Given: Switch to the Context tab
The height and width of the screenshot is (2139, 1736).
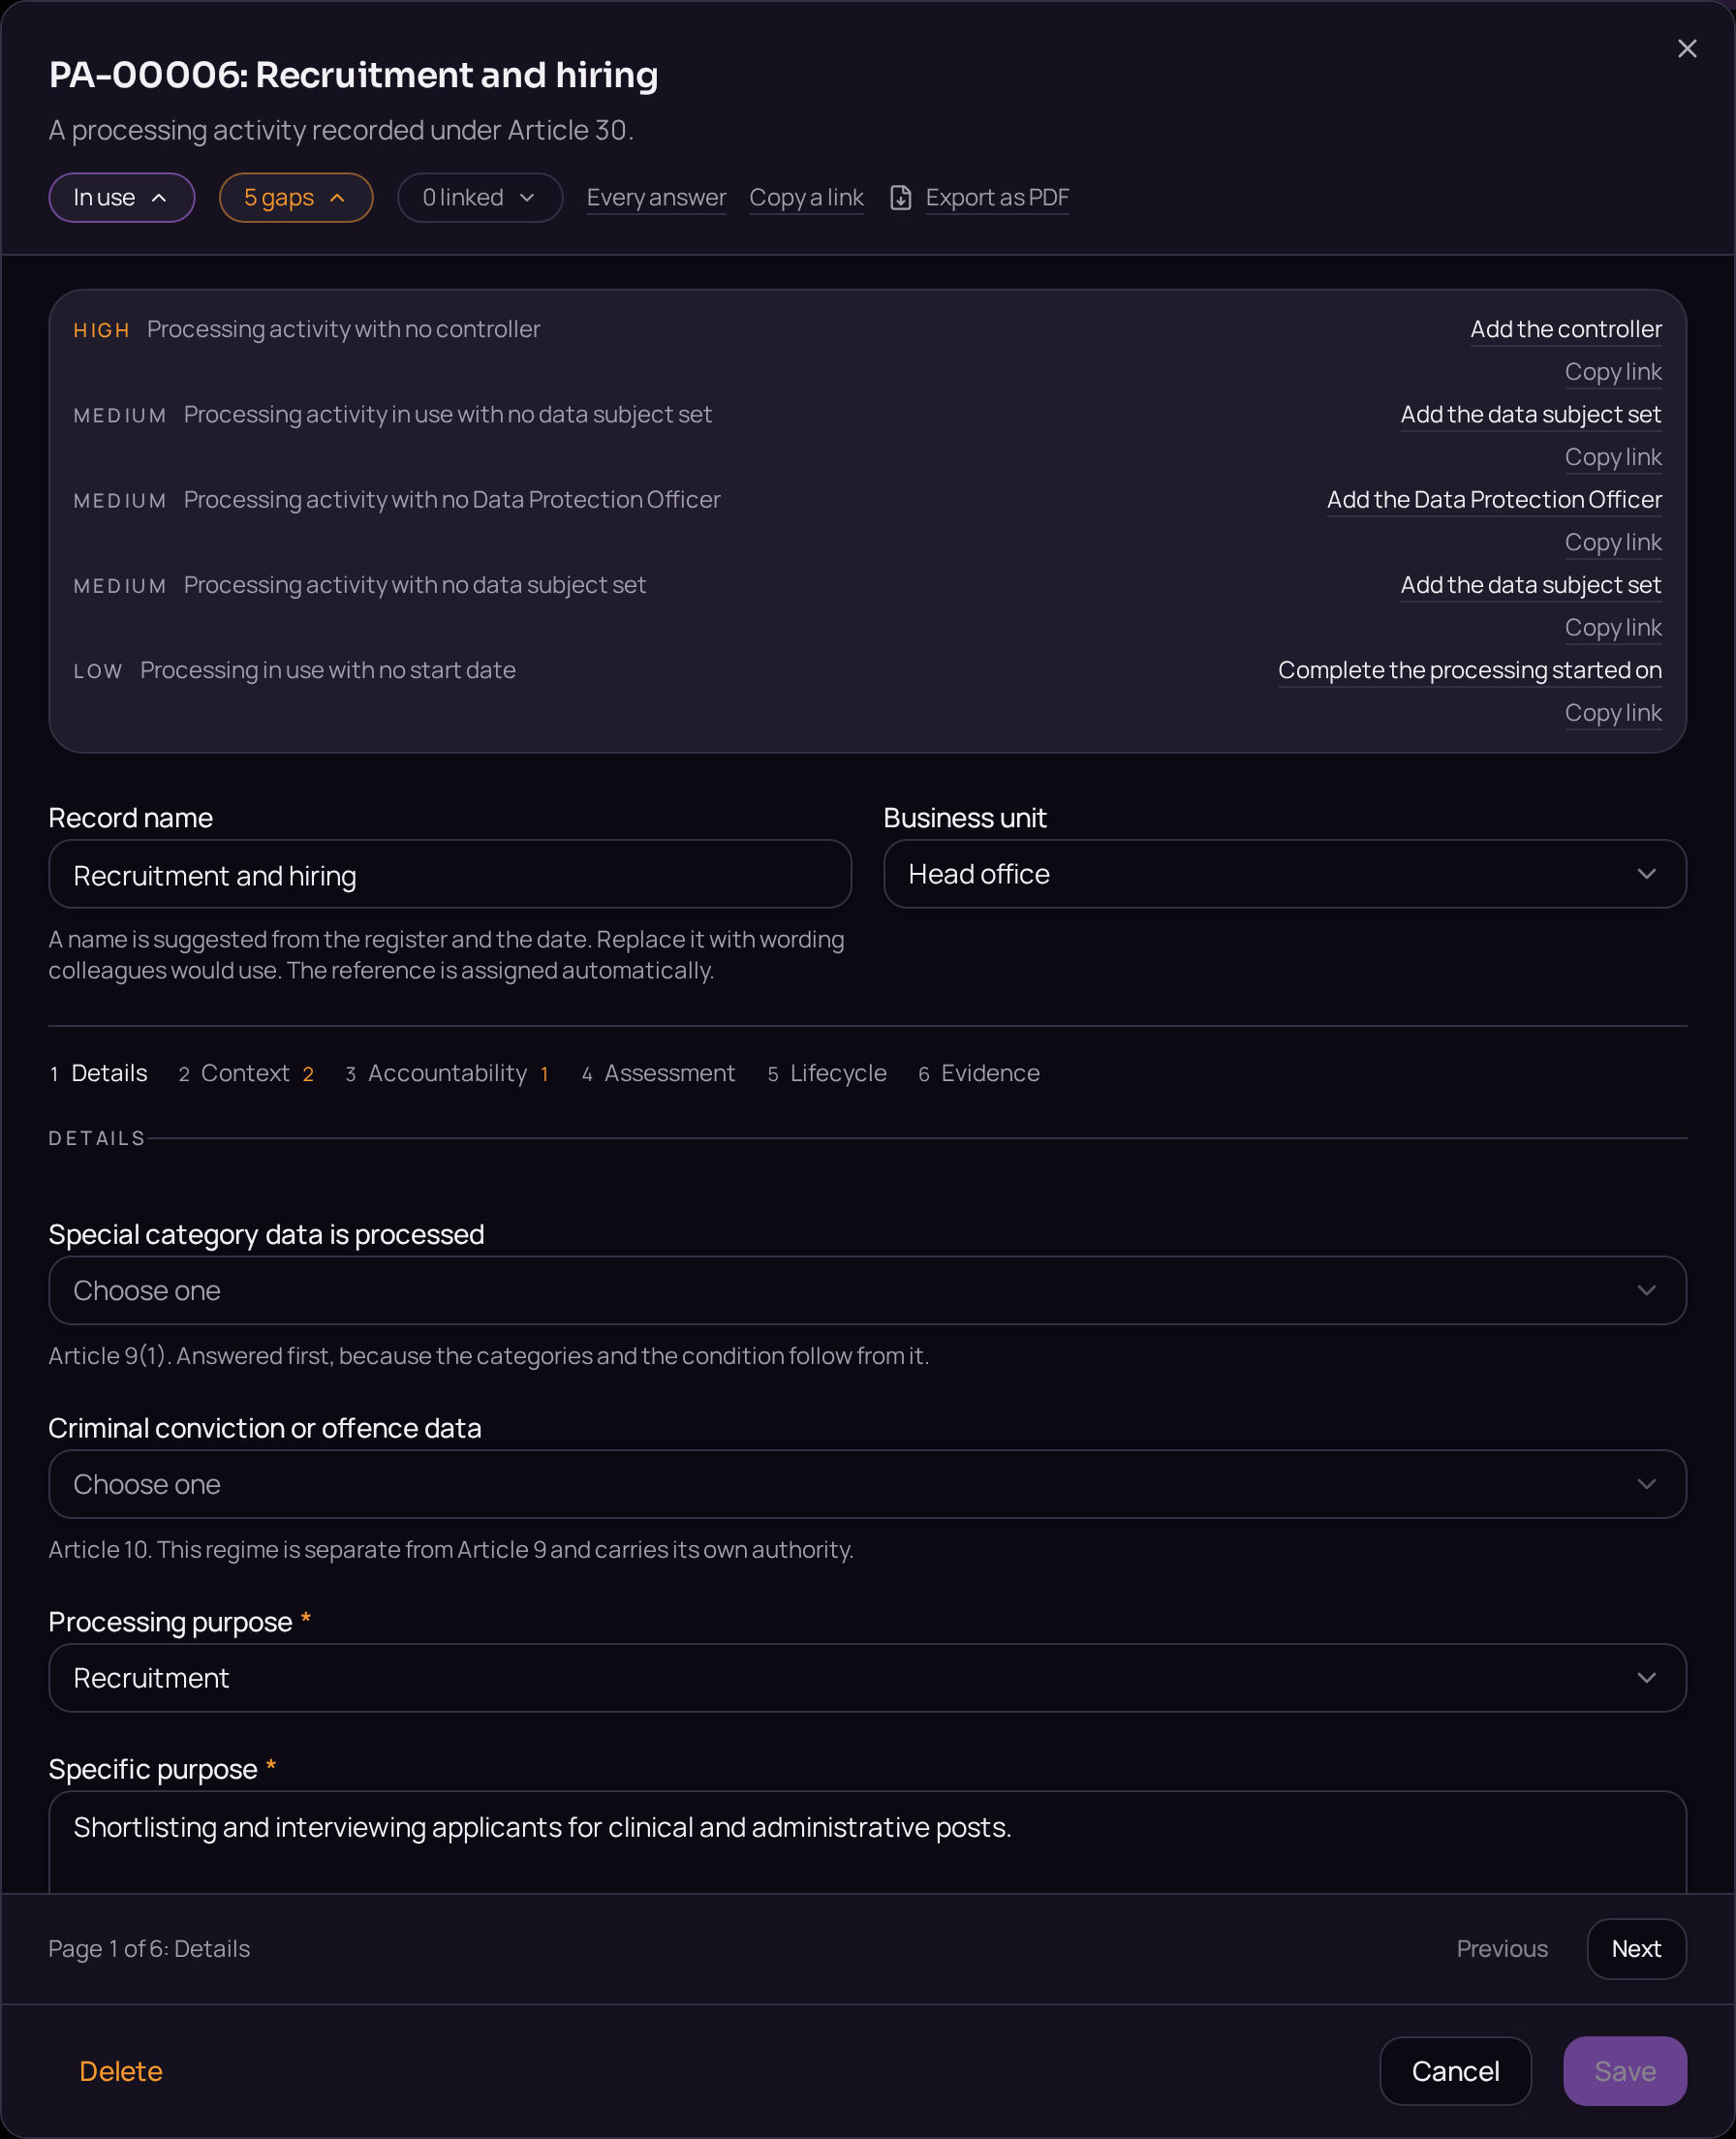Looking at the screenshot, I should (246, 1073).
